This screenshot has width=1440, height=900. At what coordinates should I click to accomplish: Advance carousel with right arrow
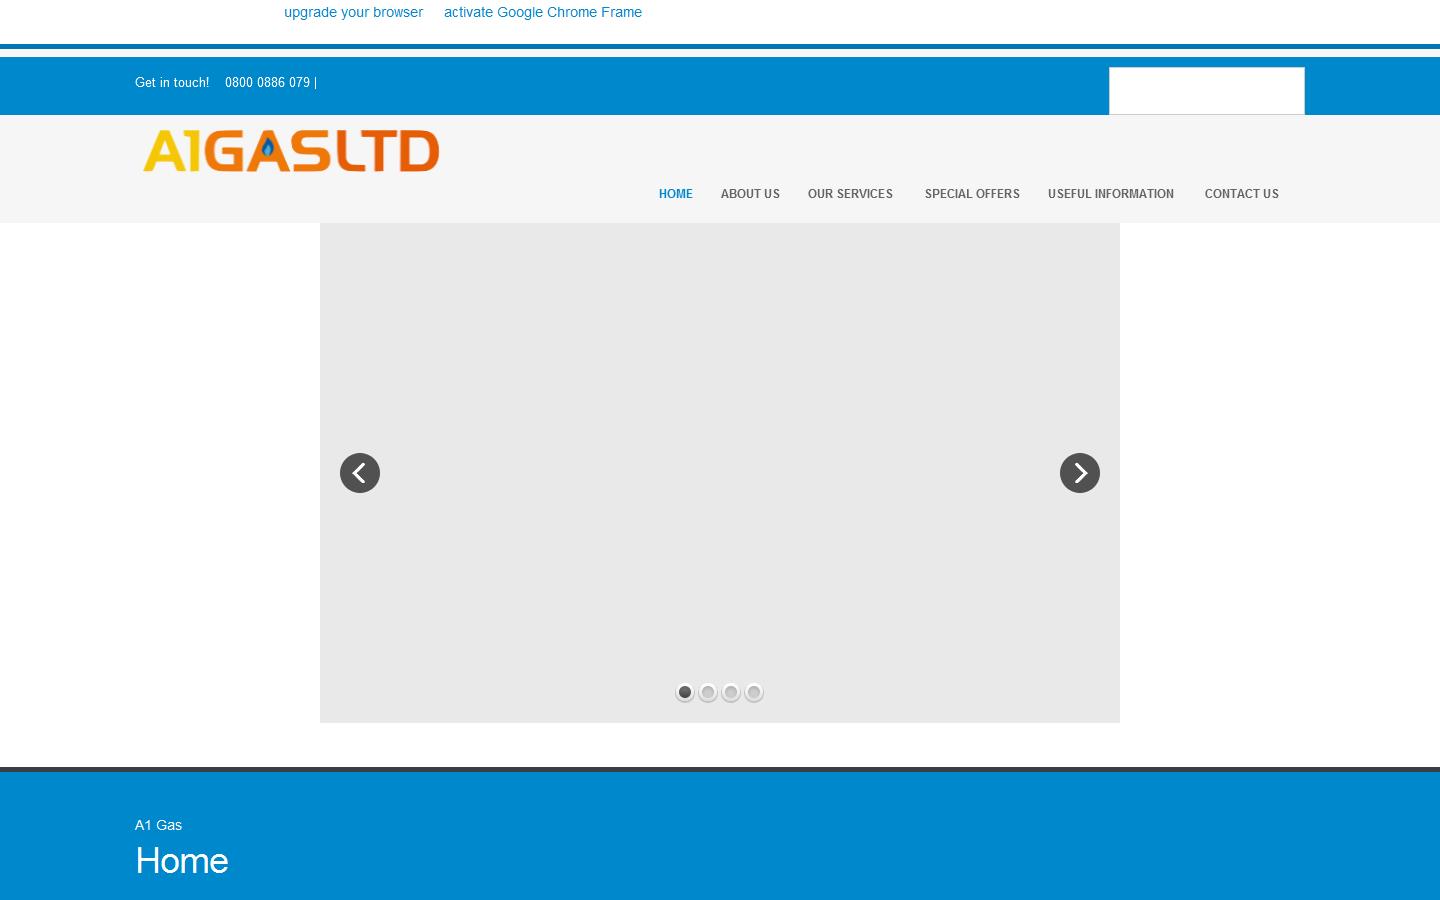pos(1079,473)
